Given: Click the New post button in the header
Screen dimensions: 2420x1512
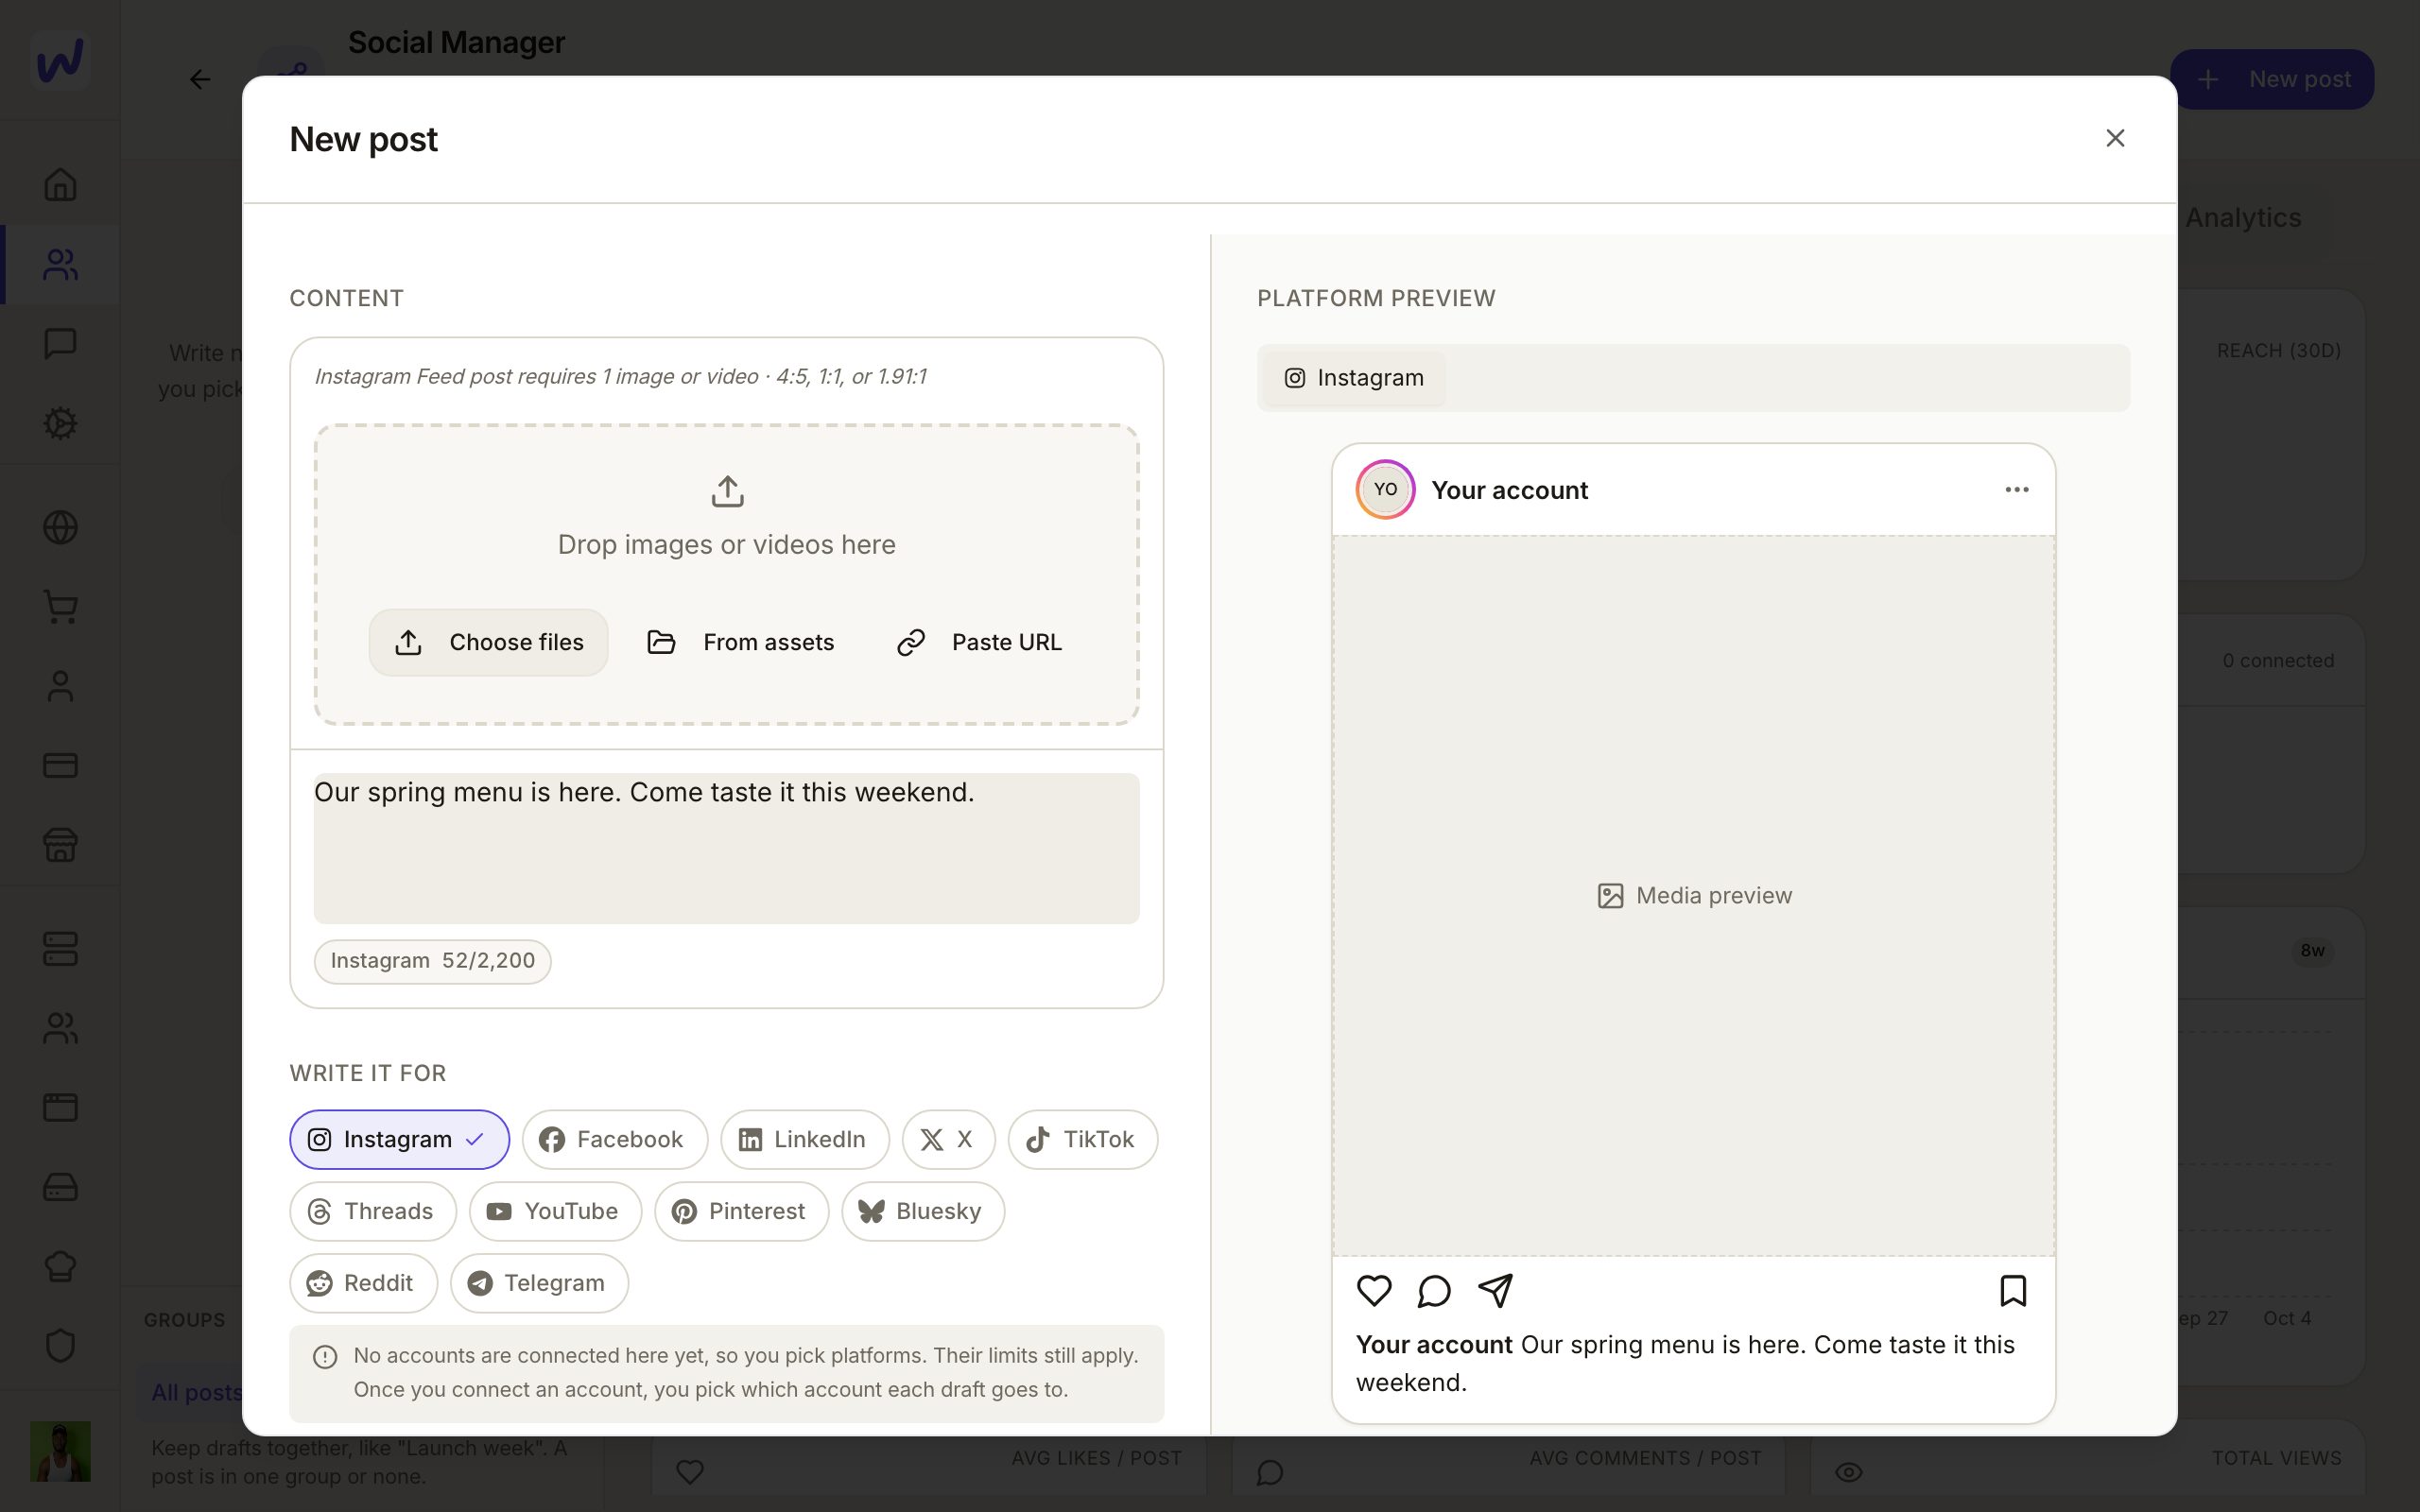Looking at the screenshot, I should [x=2272, y=79].
